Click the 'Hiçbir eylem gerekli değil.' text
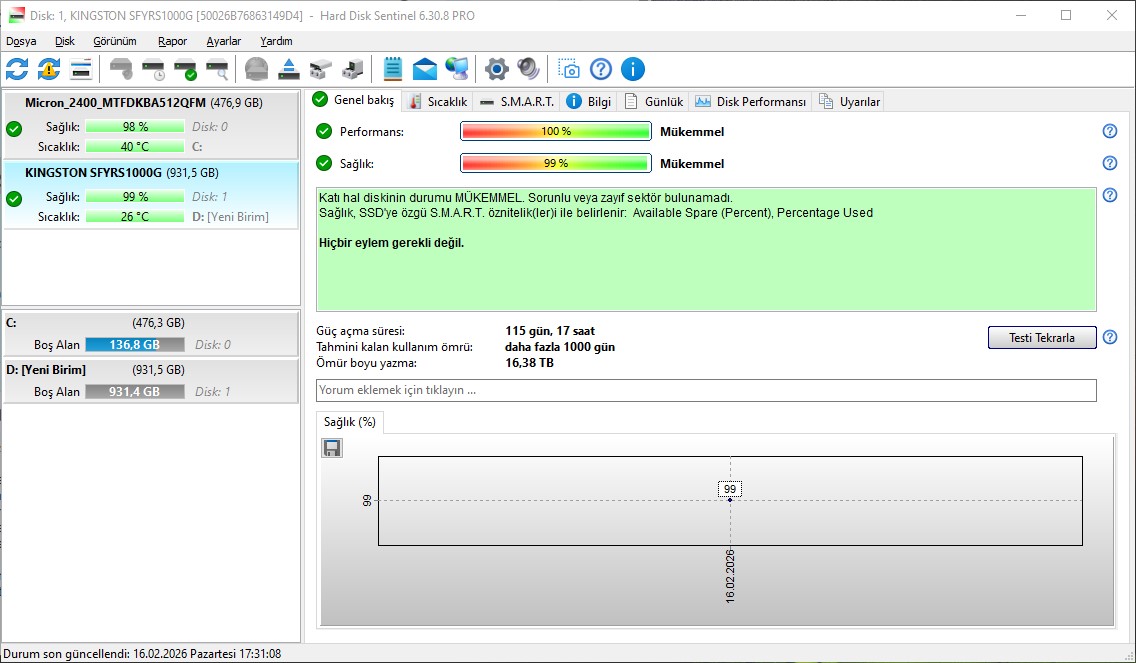This screenshot has width=1136, height=663. 391,243
